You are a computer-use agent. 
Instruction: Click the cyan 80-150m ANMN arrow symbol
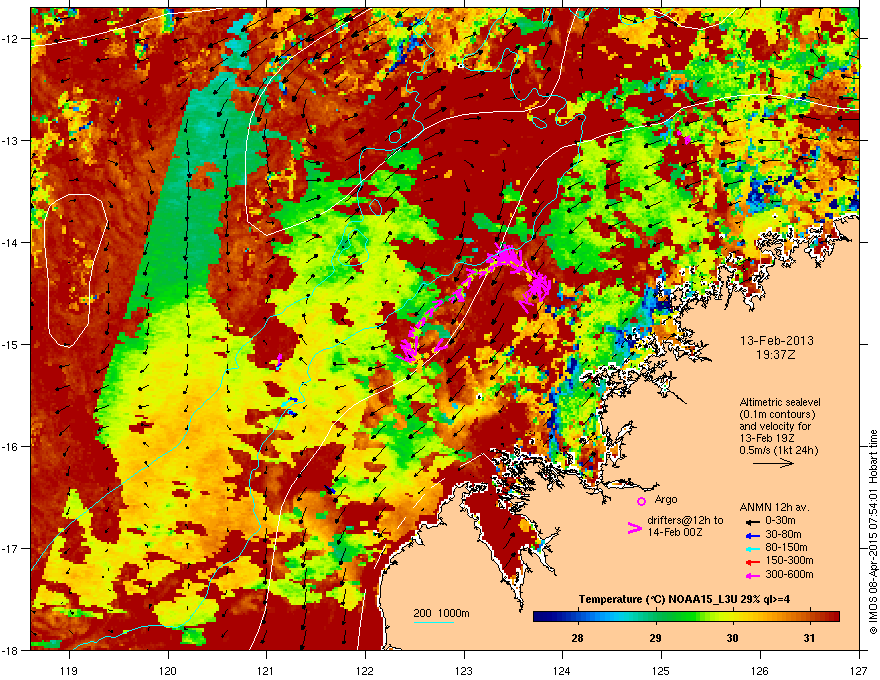click(x=751, y=548)
